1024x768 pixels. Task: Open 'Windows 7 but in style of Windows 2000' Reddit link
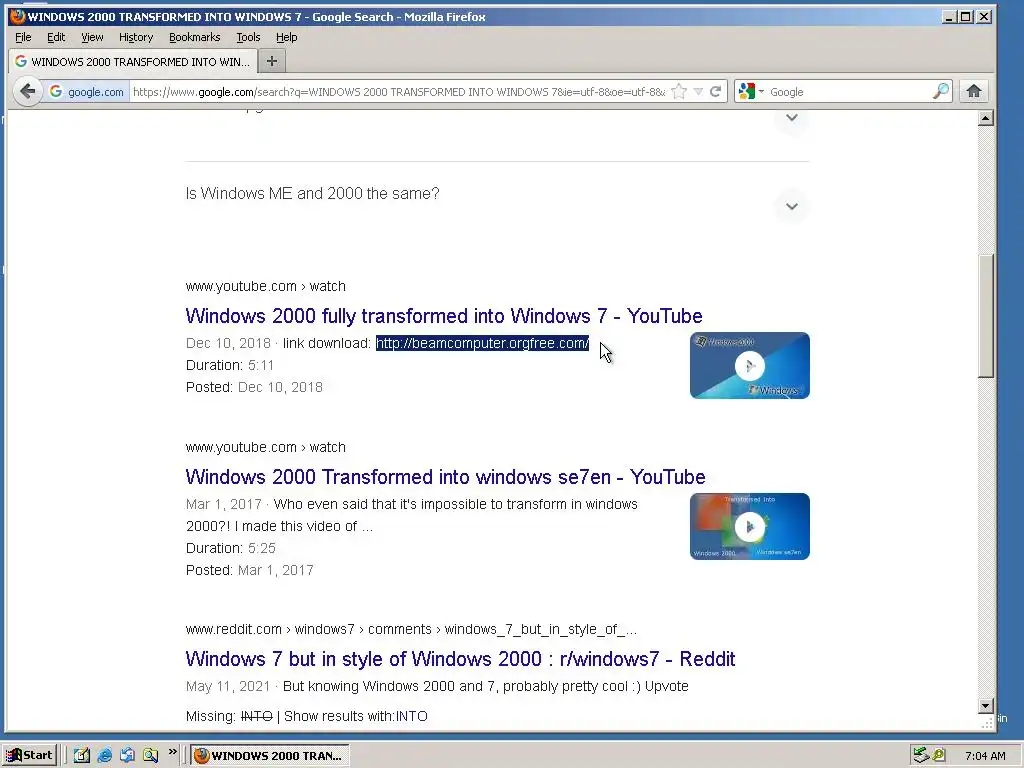[x=460, y=659]
